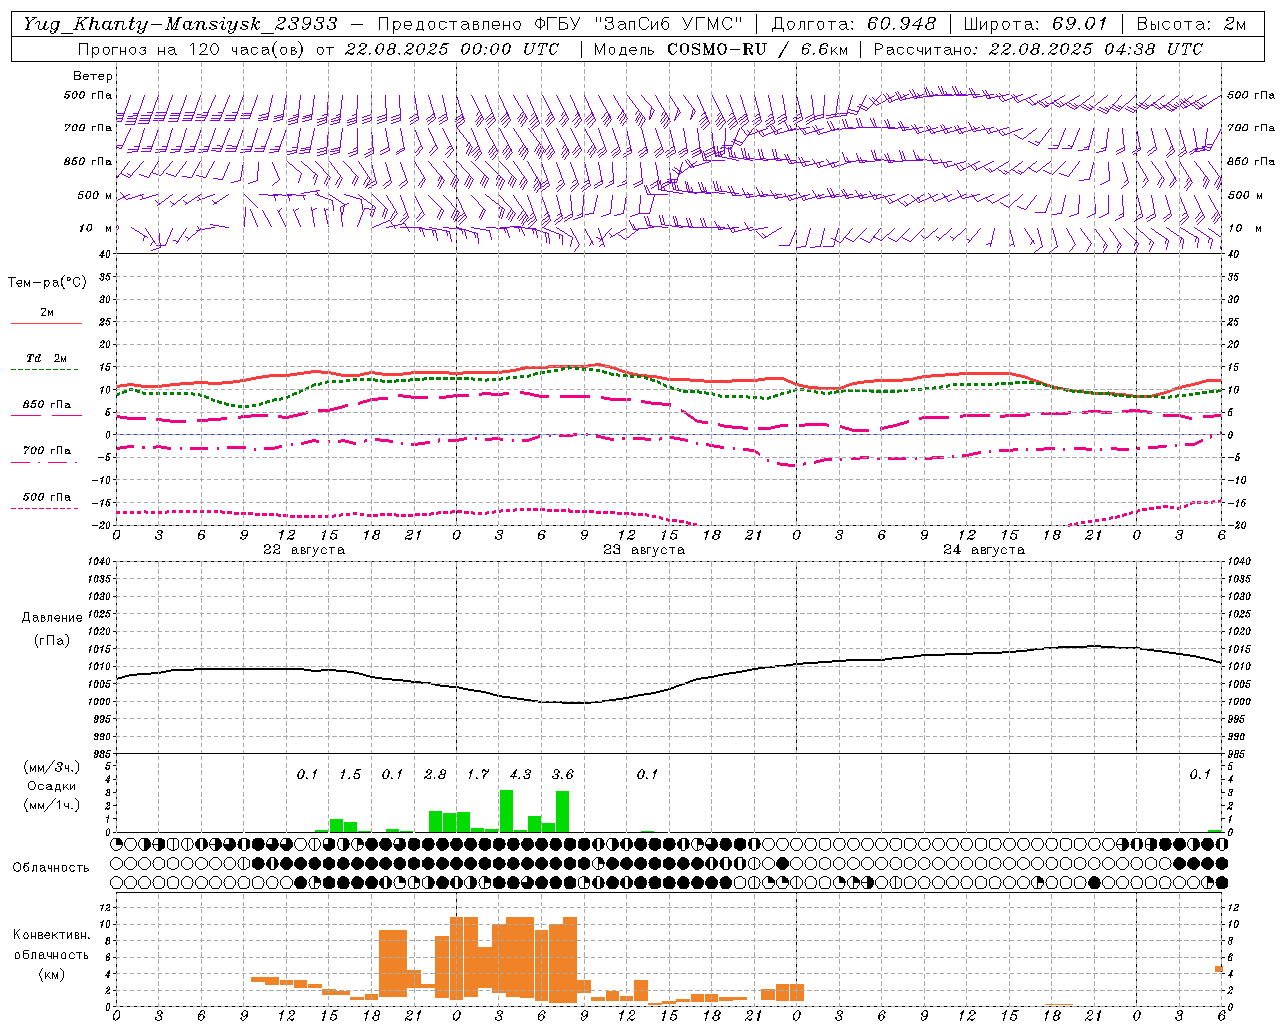
Task: Click the 1.5 precipitation total
Action: 350,775
